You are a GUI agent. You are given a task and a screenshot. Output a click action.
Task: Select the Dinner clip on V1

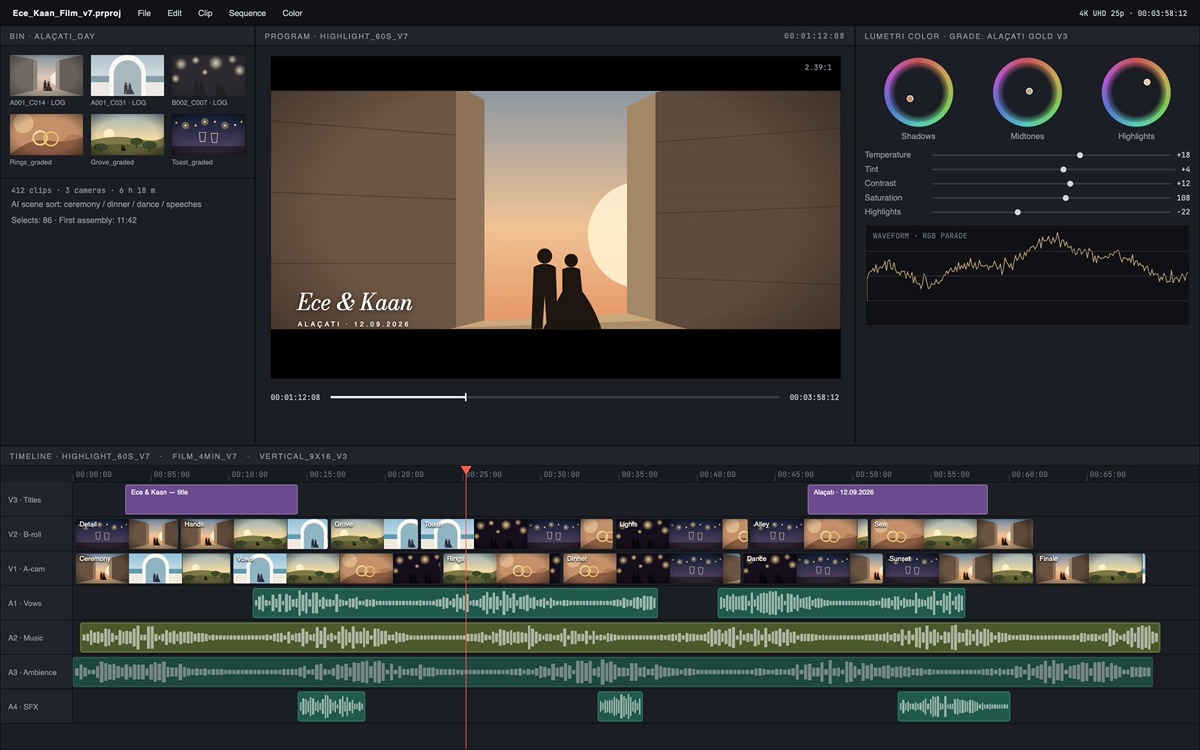coord(652,568)
